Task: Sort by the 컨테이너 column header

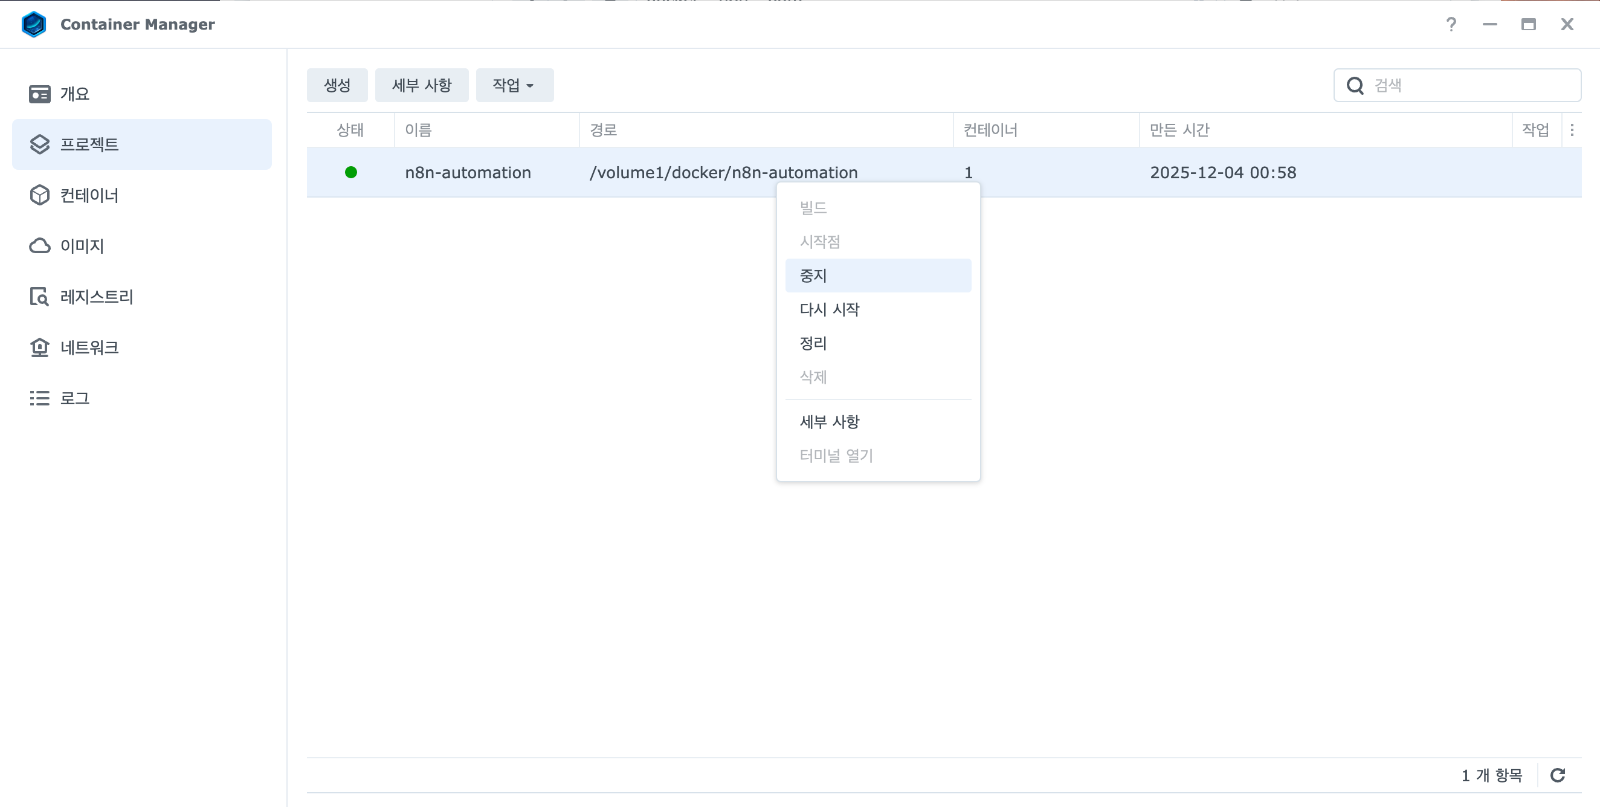Action: (x=1046, y=130)
